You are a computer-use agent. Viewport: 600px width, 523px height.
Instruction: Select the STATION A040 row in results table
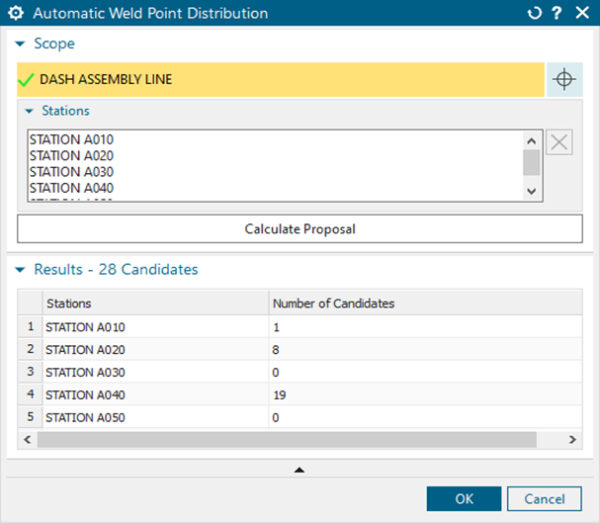click(86, 395)
